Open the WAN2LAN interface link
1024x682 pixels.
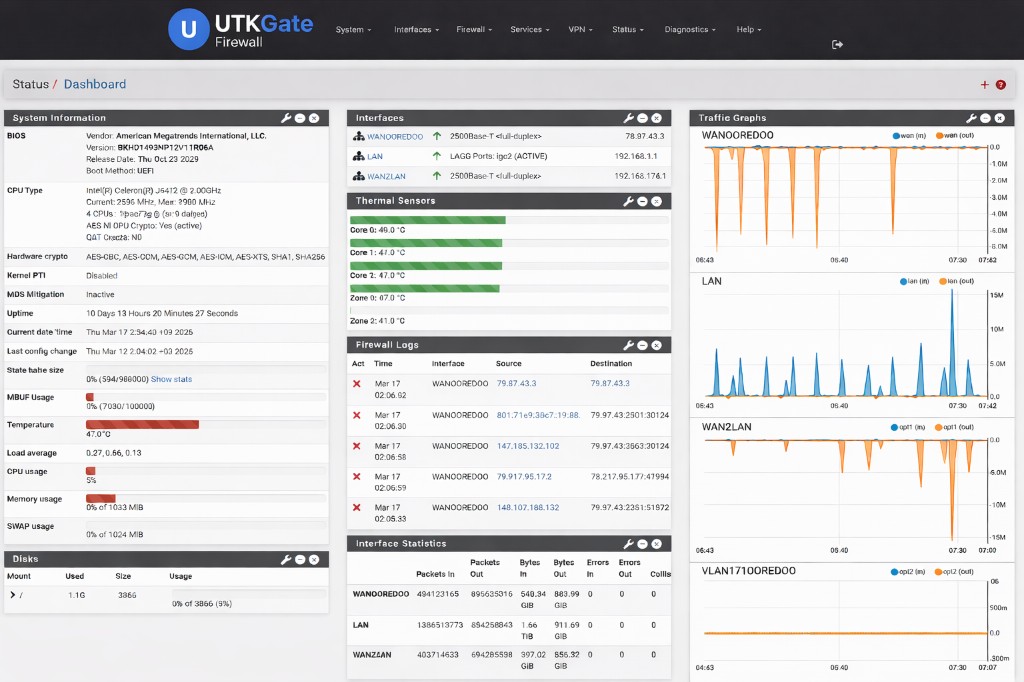[x=385, y=176]
